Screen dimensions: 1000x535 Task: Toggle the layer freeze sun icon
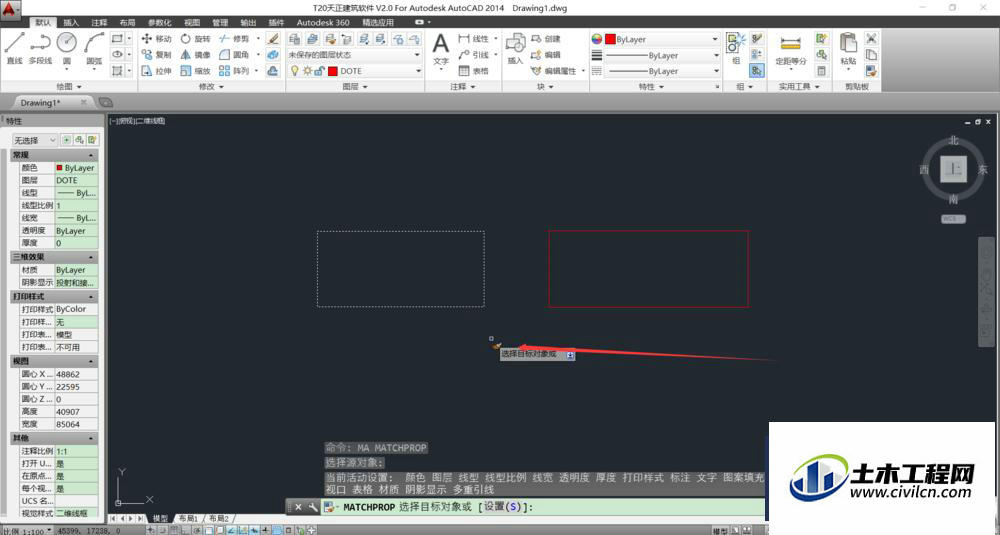pyautogui.click(x=307, y=71)
